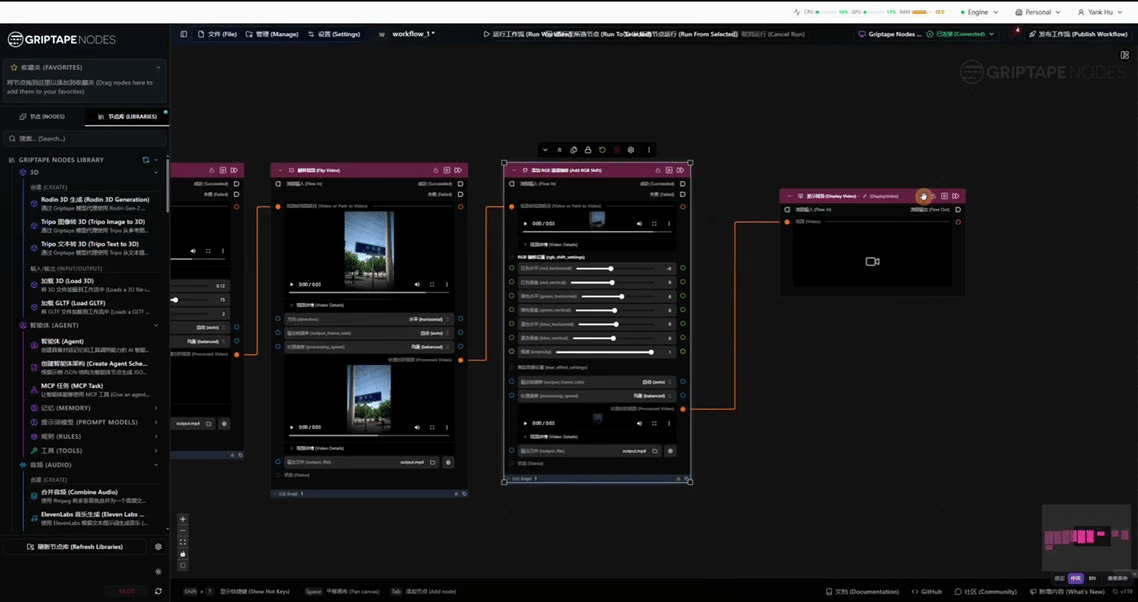Click the theme icon above sidebar footer

[158, 572]
